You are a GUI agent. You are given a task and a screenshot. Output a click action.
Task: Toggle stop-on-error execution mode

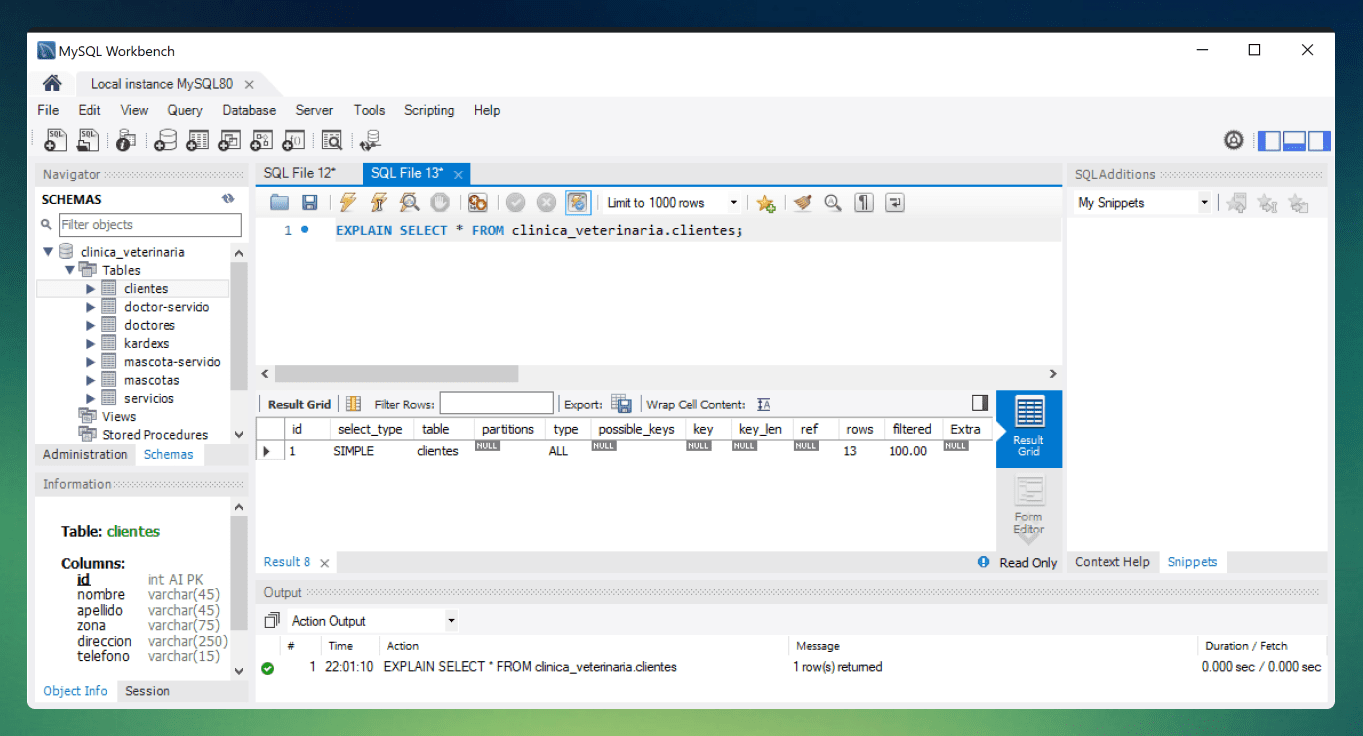[478, 203]
